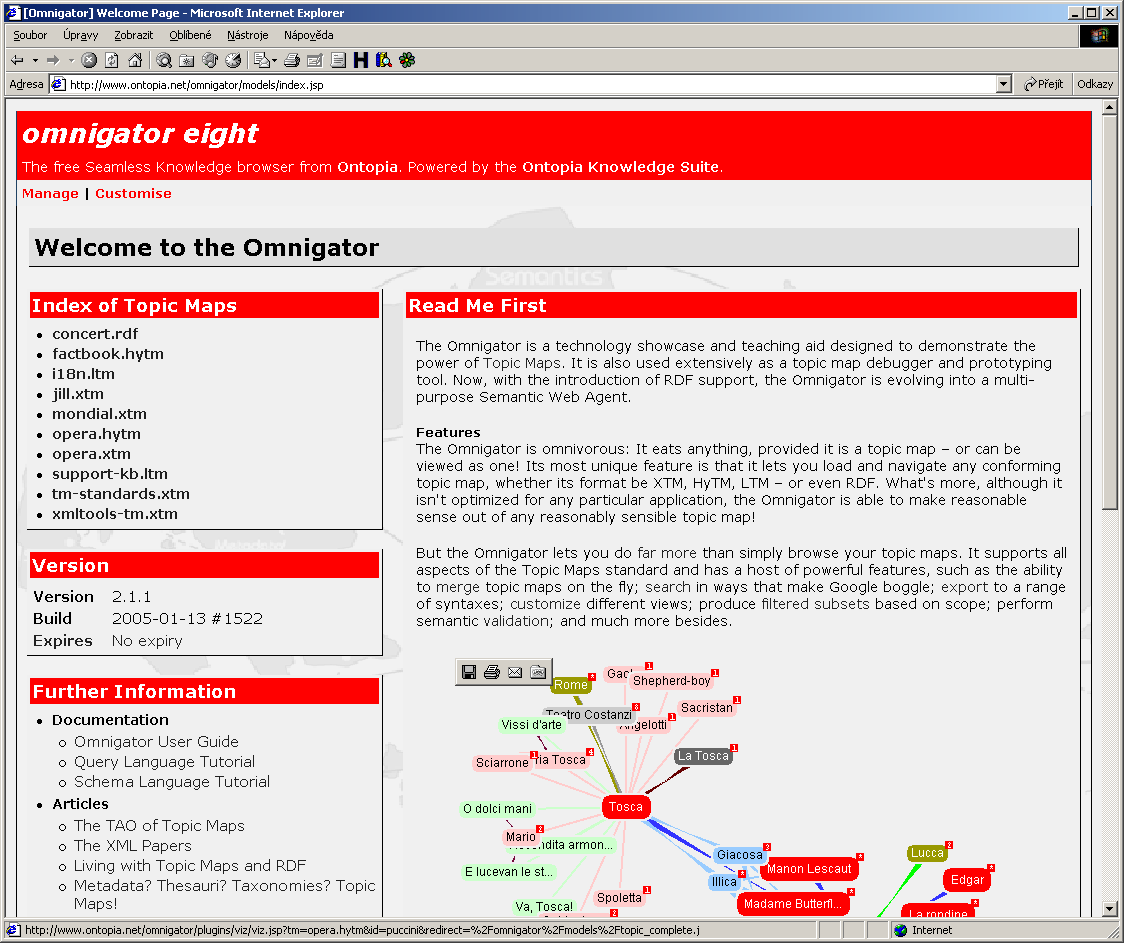Viewport: 1124px width, 943px height.
Task: Click the books with magnifier toolbar icon
Action: click(384, 60)
